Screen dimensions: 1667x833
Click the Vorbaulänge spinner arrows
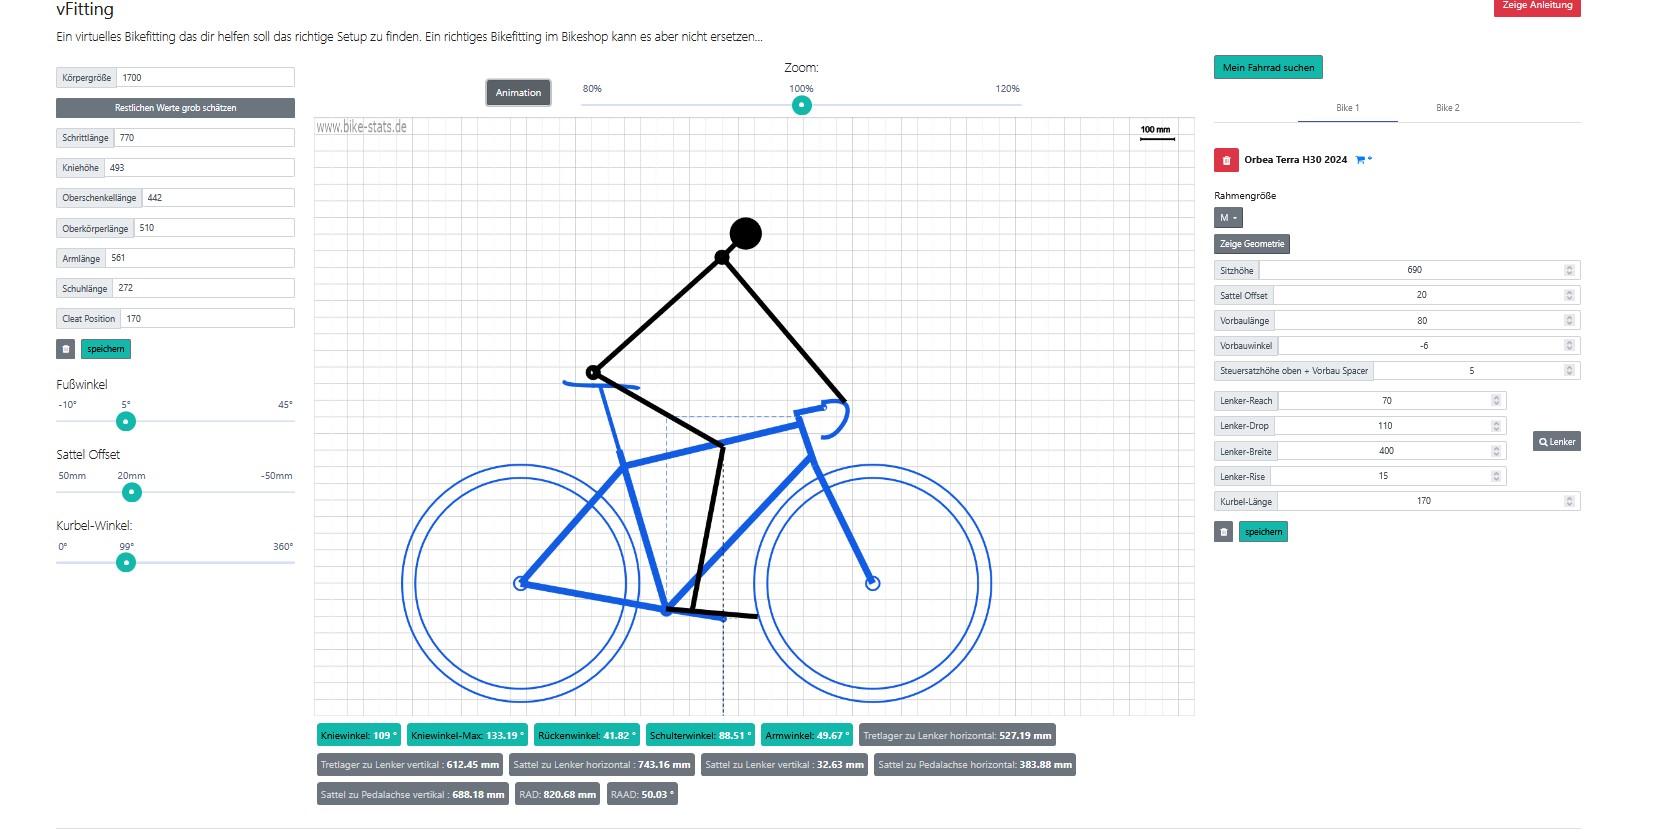coord(1569,321)
